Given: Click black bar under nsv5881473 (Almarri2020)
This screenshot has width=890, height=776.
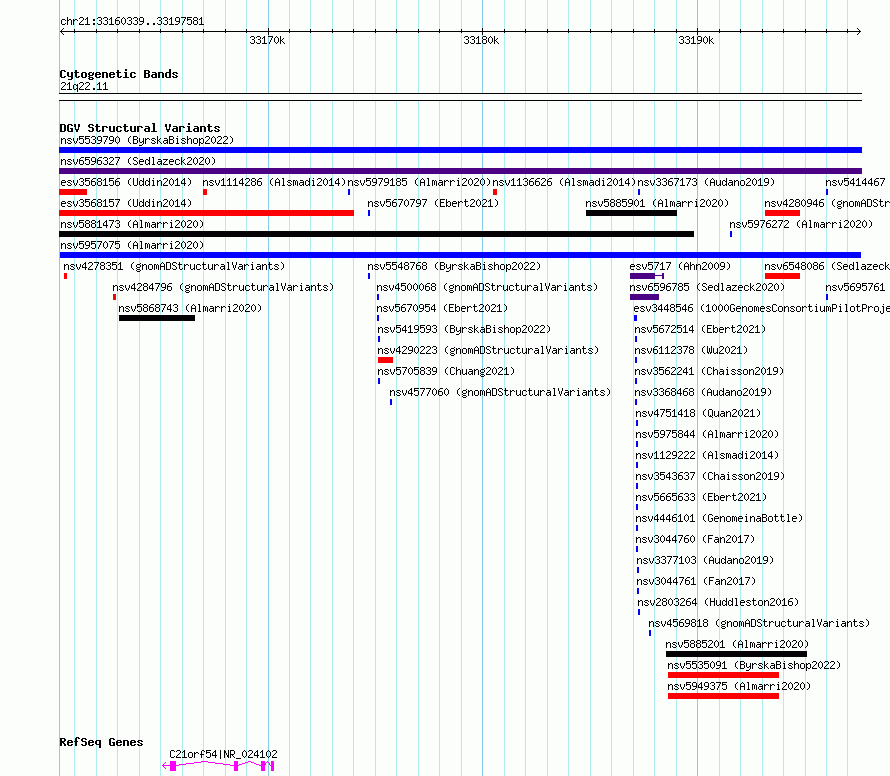Looking at the screenshot, I should 376,234.
